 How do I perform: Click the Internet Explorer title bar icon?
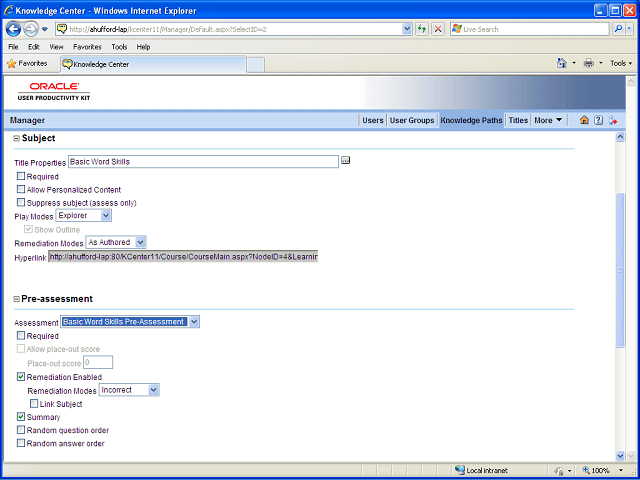coord(8,10)
